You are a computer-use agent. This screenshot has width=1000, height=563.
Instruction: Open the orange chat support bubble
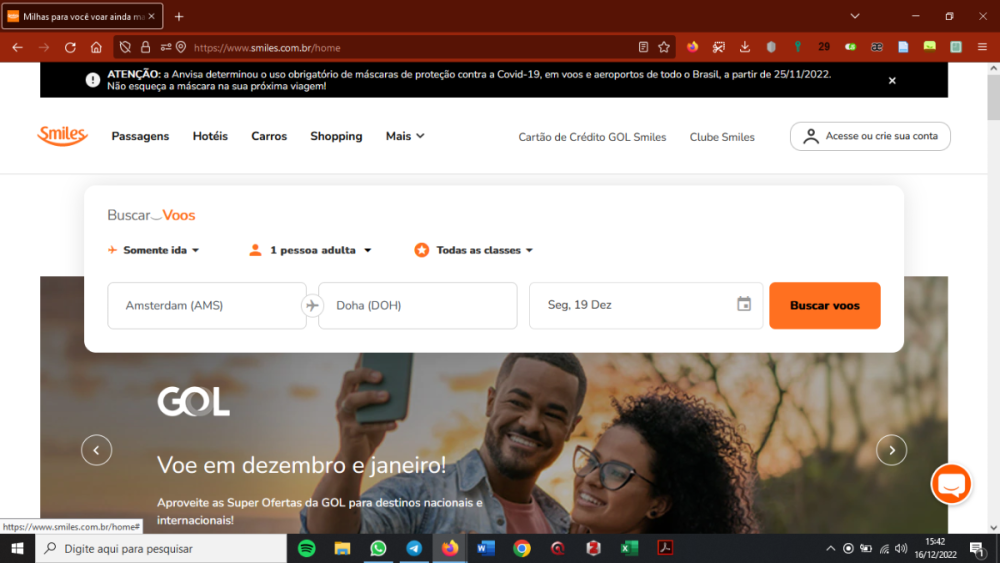tap(951, 485)
